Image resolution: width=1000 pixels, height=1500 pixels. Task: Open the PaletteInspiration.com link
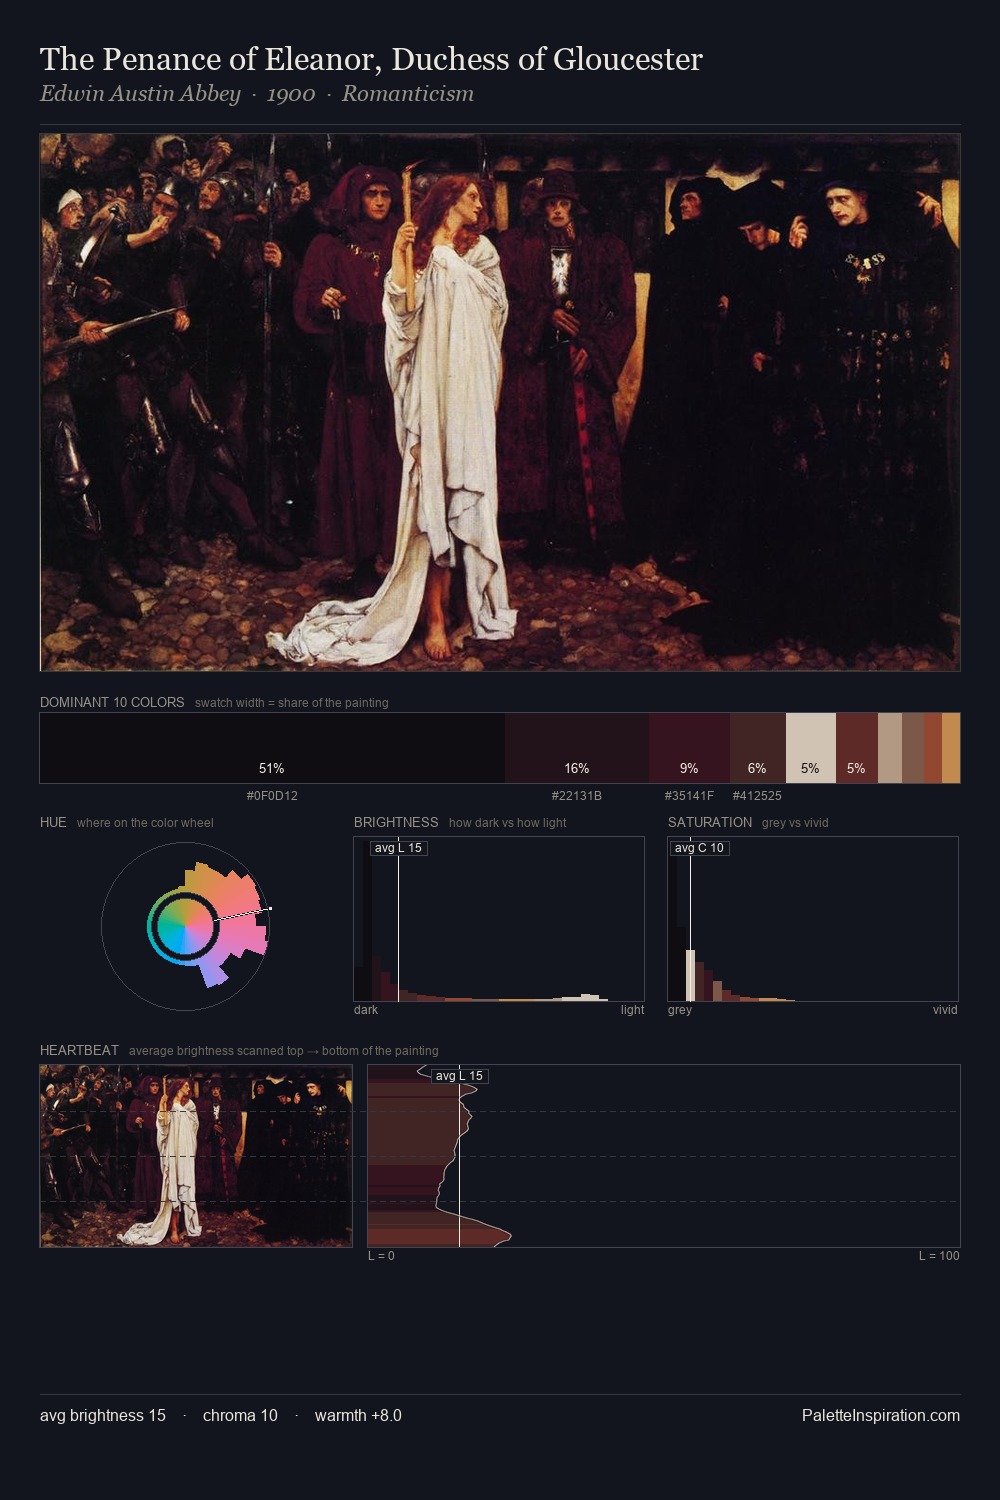coord(881,1415)
